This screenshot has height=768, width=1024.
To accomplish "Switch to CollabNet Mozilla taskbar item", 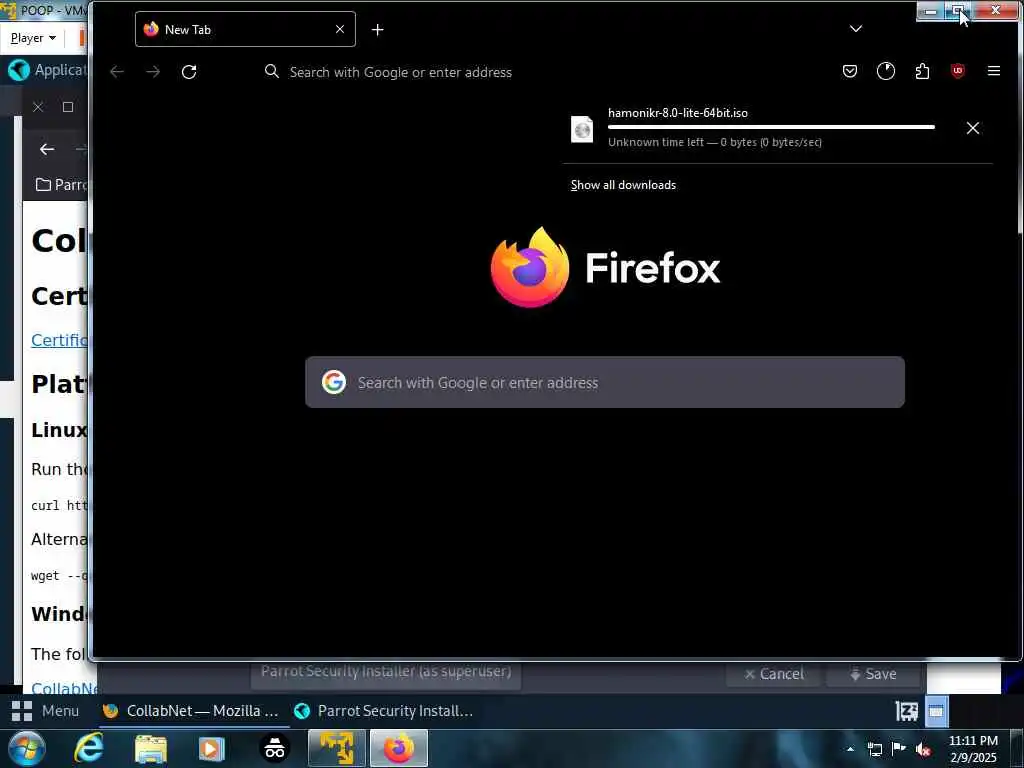I will click(x=193, y=711).
